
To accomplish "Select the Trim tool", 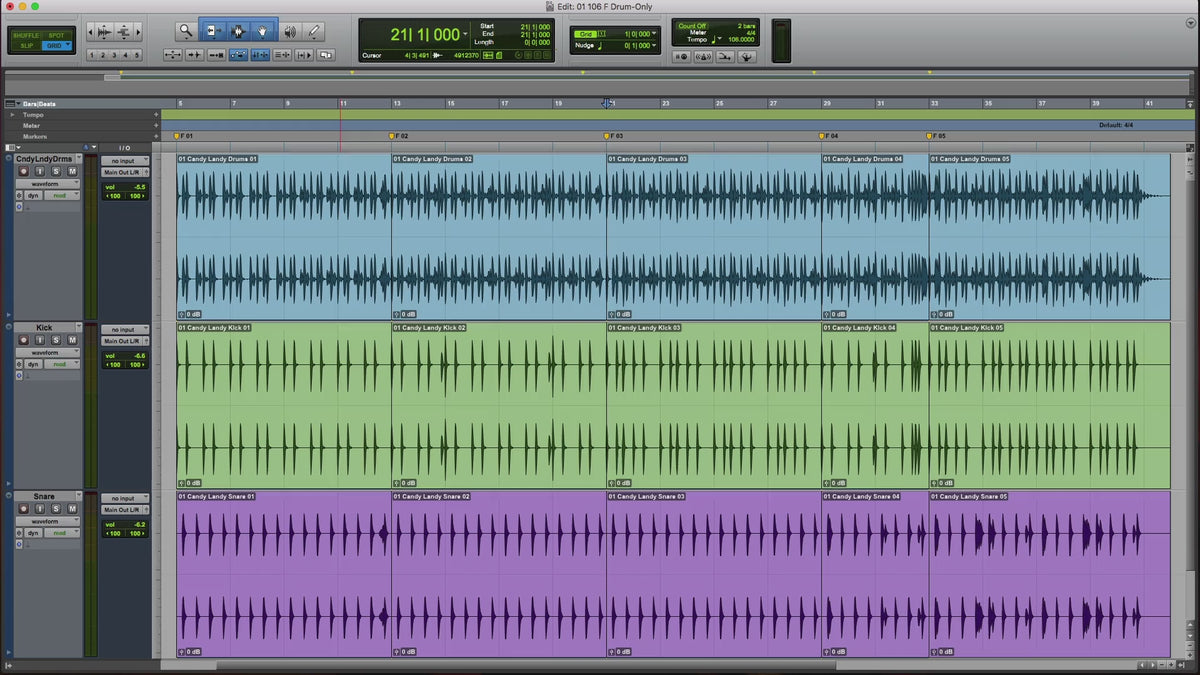I will (213, 31).
